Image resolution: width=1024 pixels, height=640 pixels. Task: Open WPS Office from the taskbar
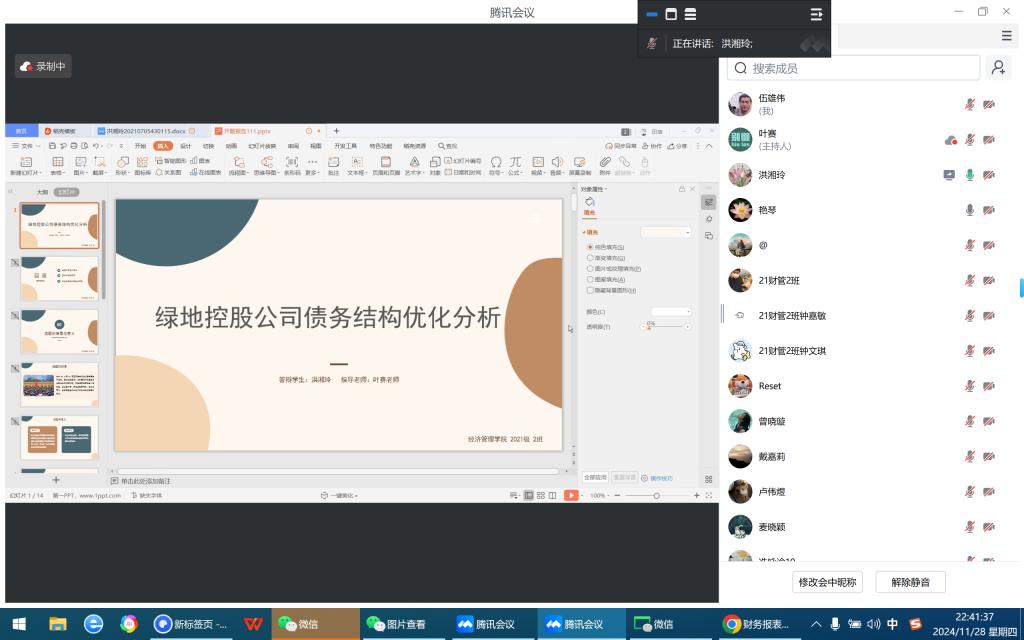(x=254, y=624)
